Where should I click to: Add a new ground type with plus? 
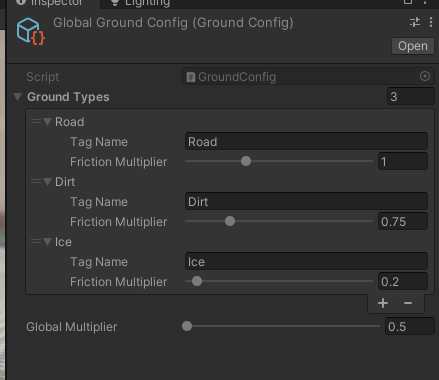[x=383, y=303]
